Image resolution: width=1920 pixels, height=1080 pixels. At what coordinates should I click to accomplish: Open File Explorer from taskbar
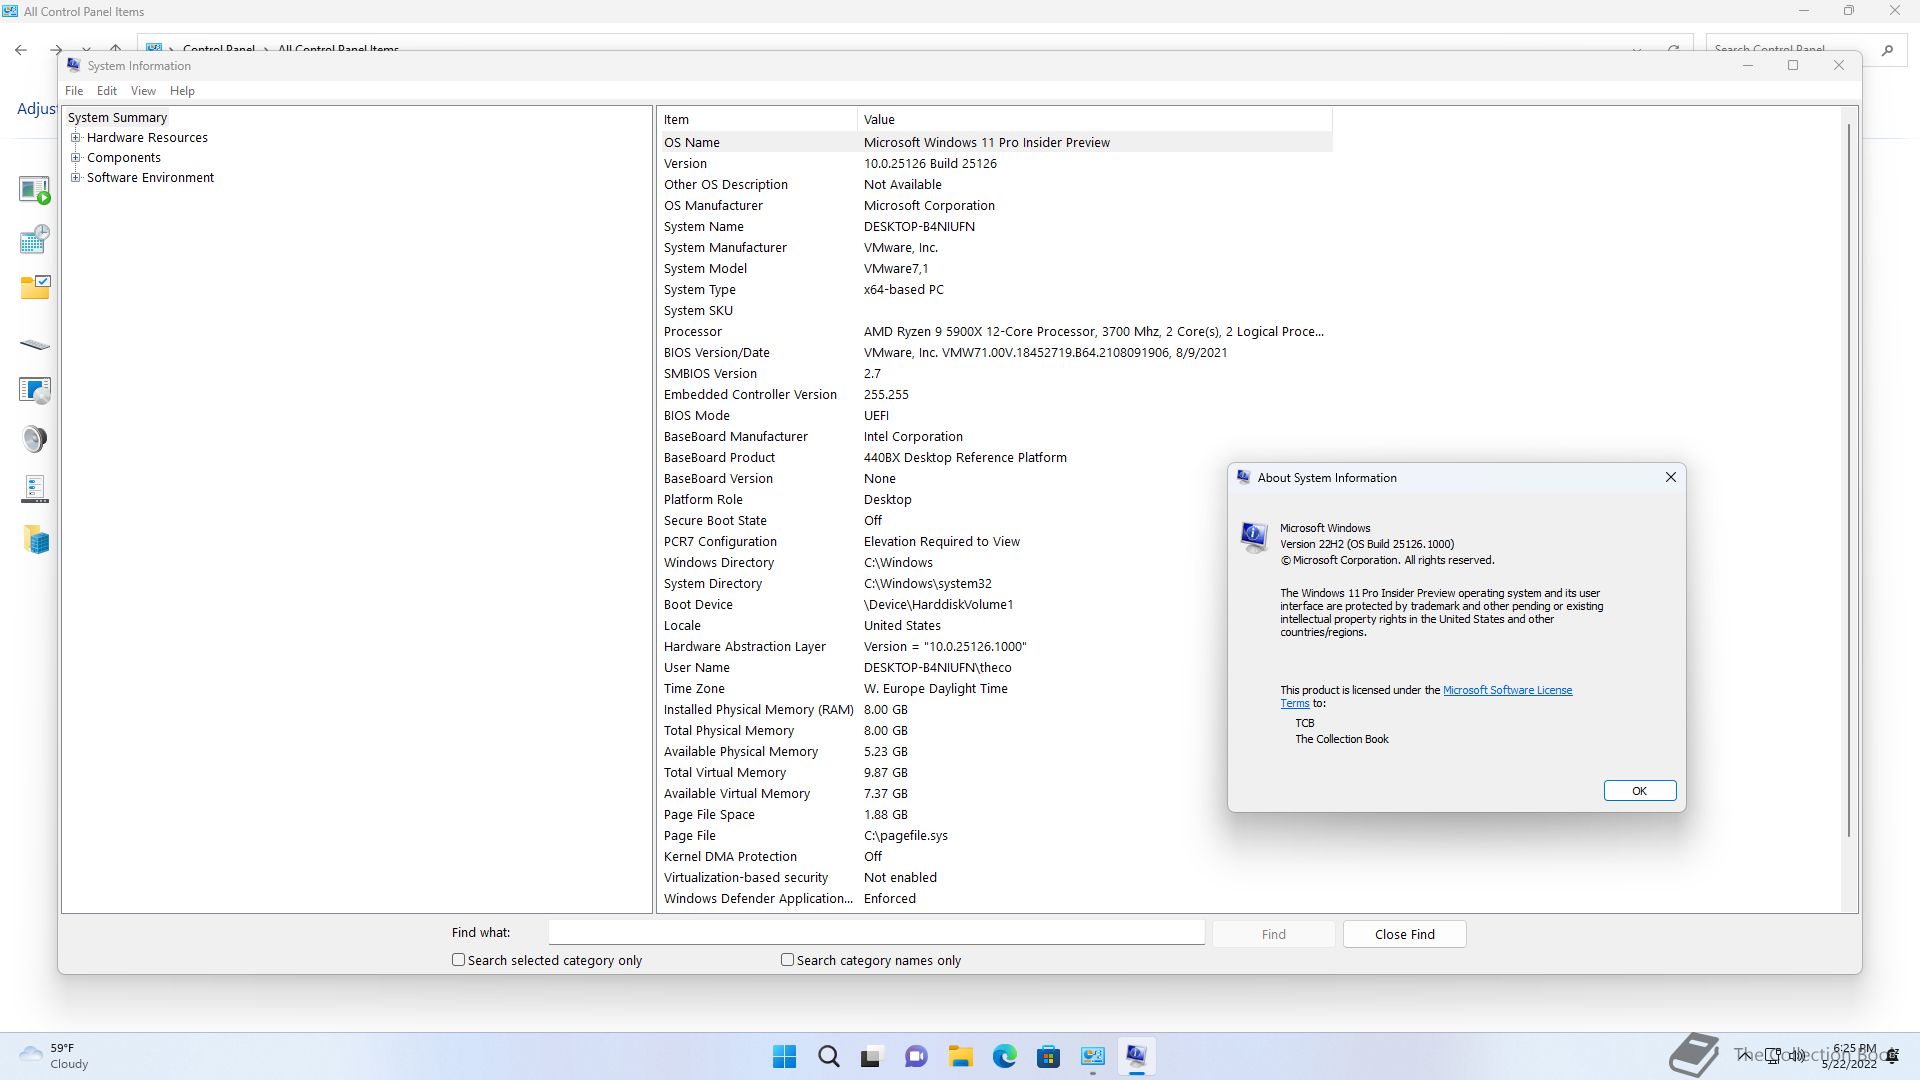point(960,1056)
